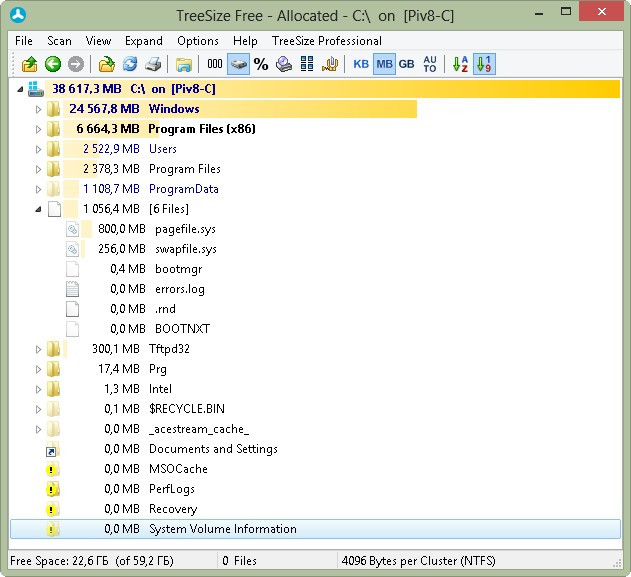Click the green Back arrow icon
Viewport: 631px width, 577px height.
pos(53,64)
